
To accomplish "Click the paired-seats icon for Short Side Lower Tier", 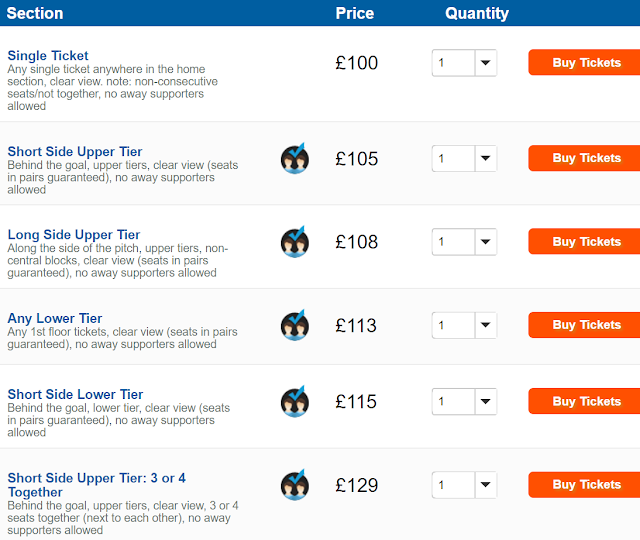I will (x=295, y=401).
